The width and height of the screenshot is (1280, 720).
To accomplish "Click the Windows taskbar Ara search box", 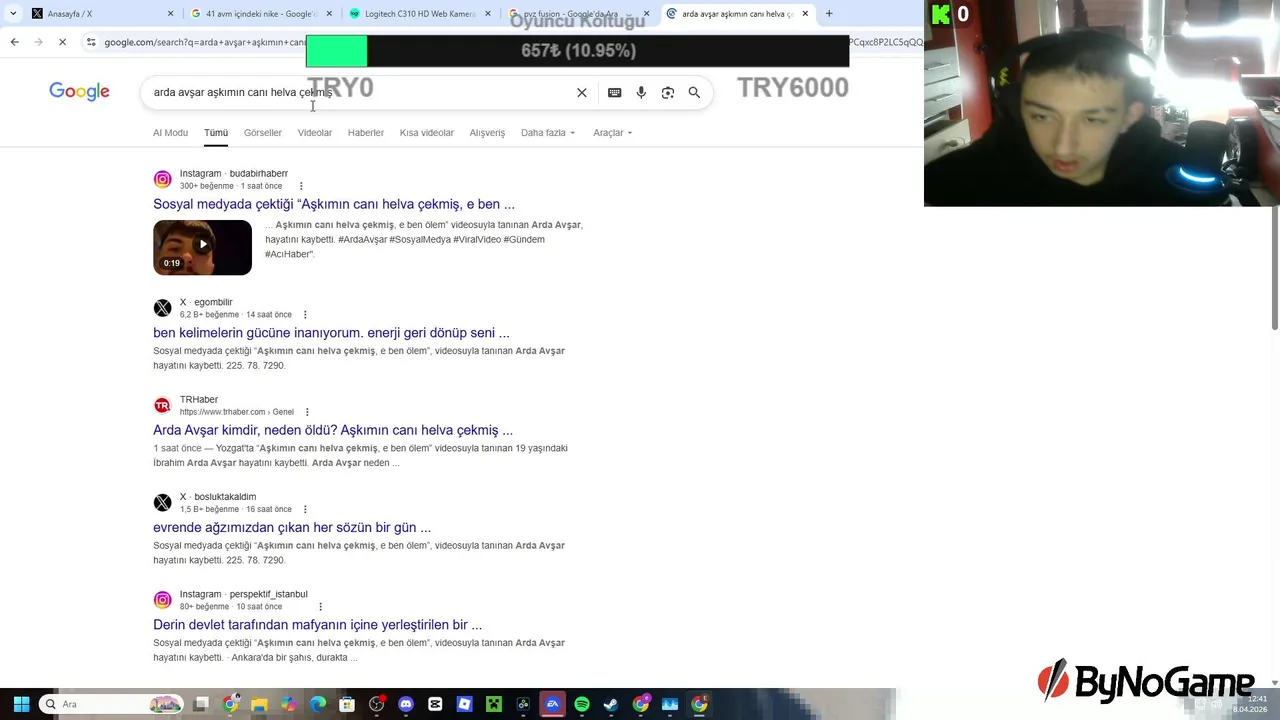I will pos(112,704).
